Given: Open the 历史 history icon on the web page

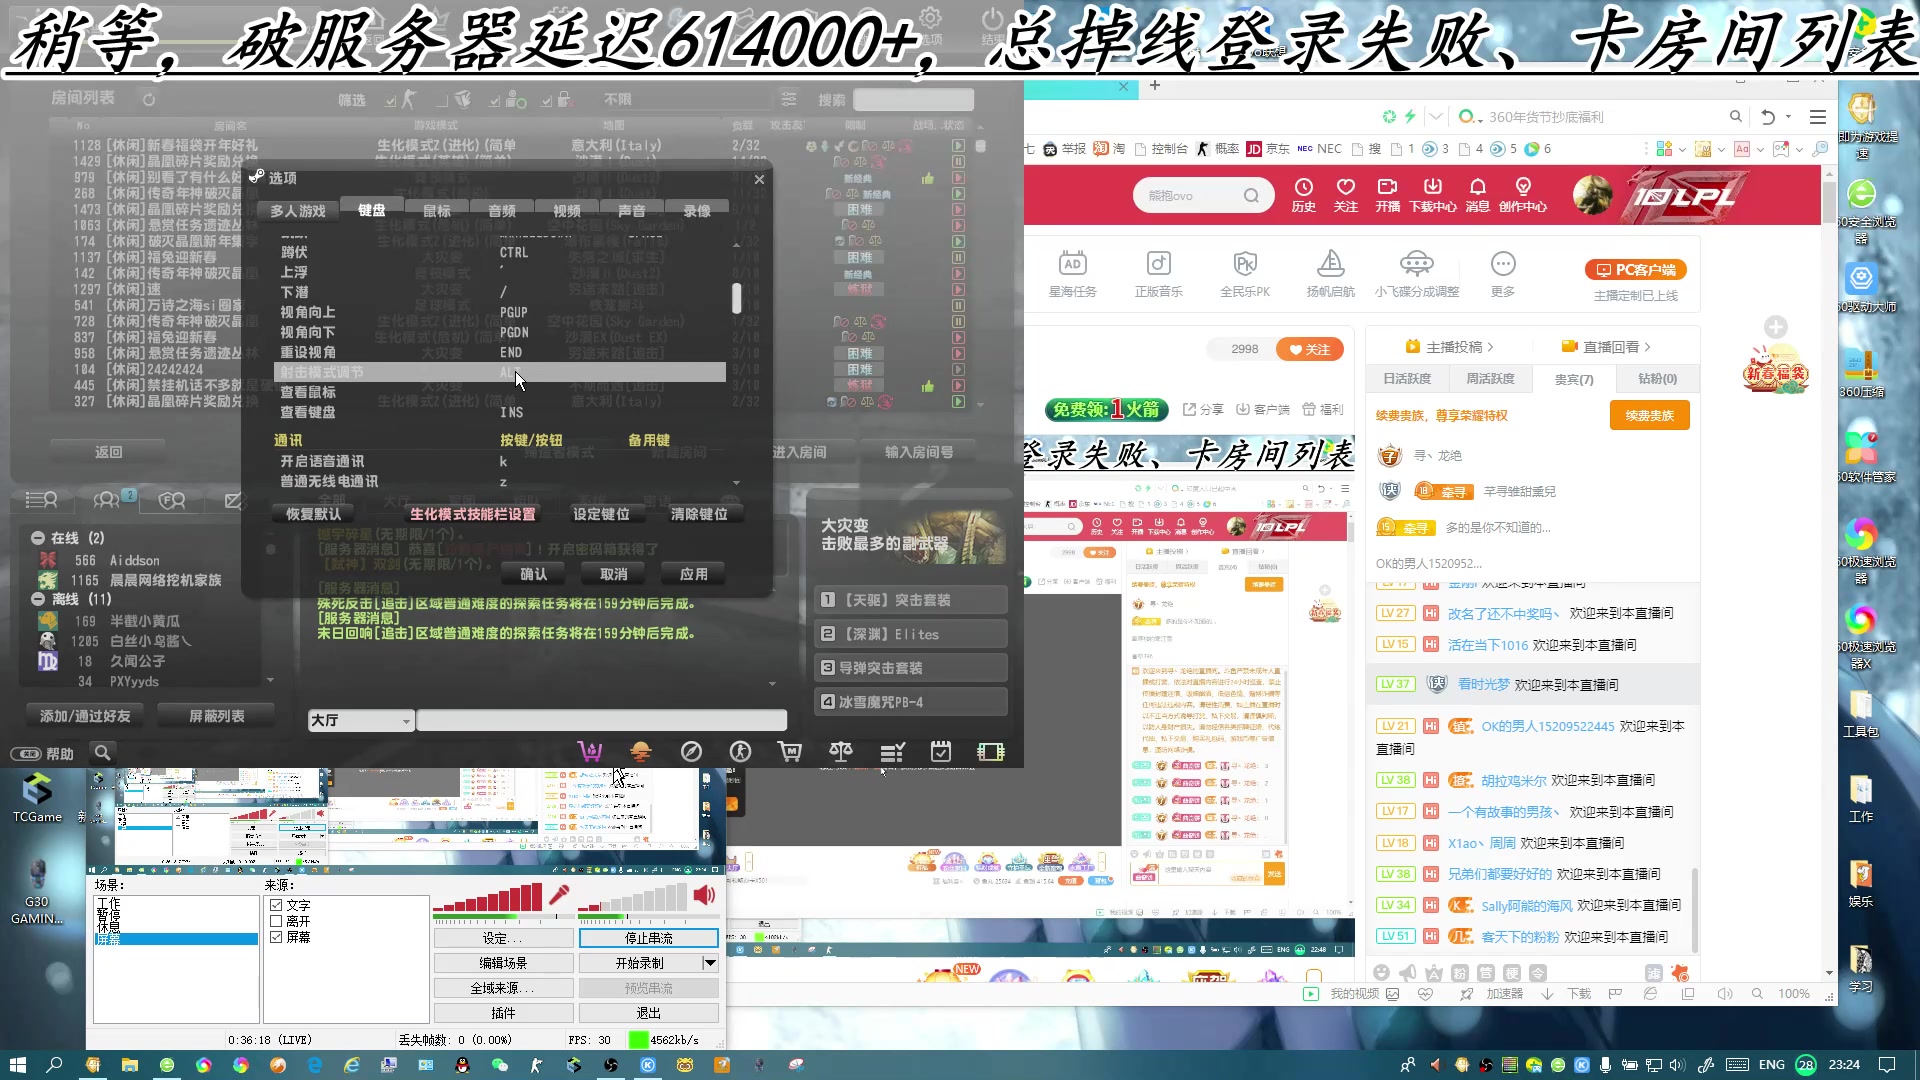Looking at the screenshot, I should click(1303, 187).
